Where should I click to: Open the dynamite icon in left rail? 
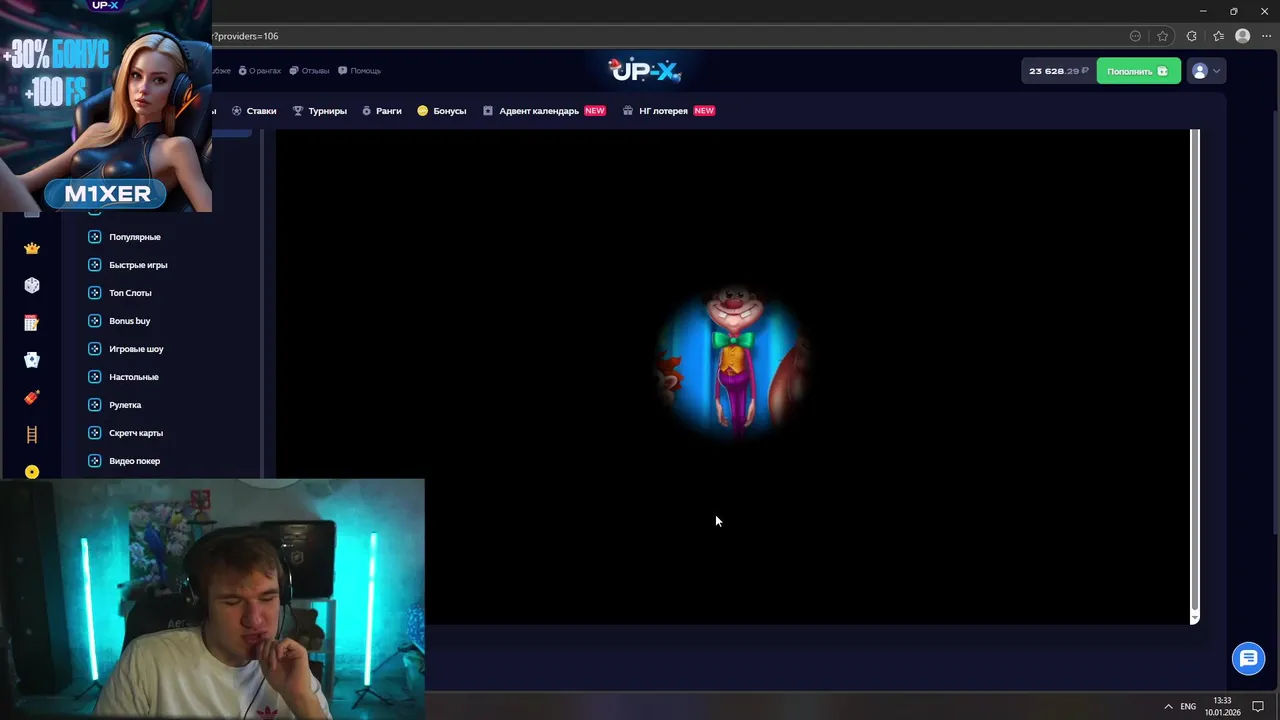[32, 397]
